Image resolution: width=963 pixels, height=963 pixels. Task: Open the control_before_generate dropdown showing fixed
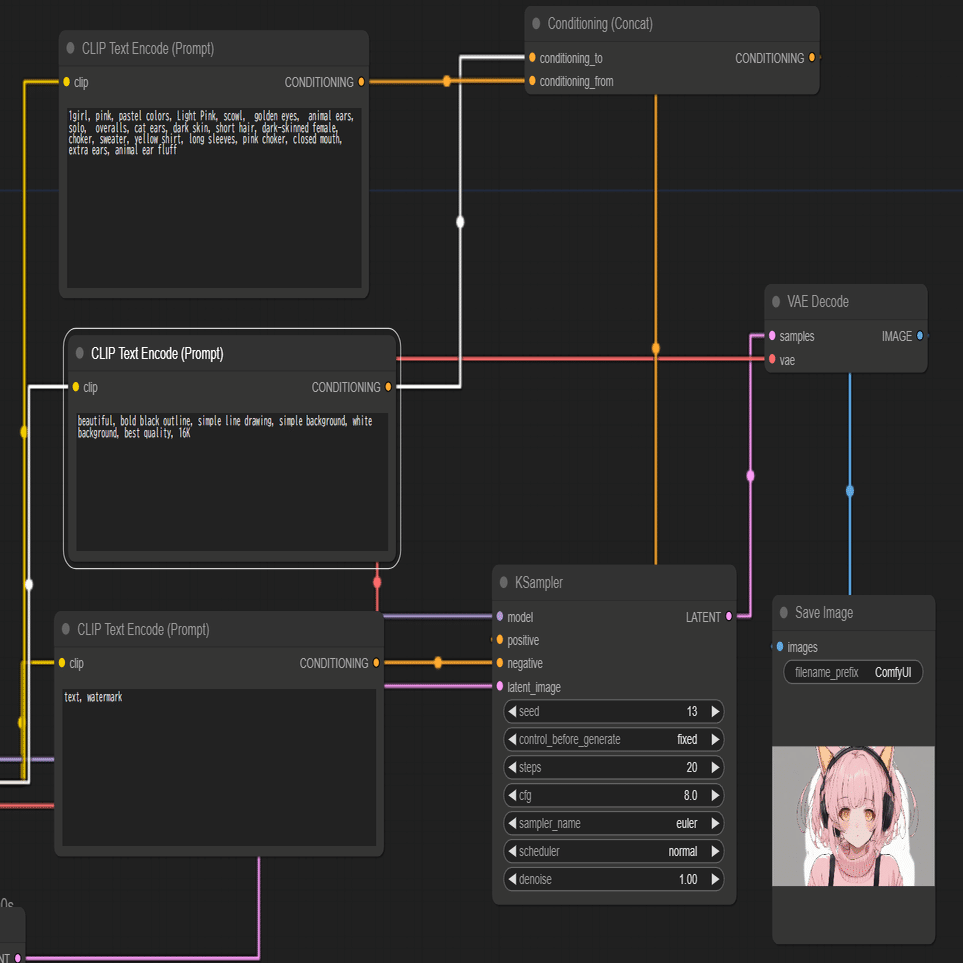click(x=614, y=739)
